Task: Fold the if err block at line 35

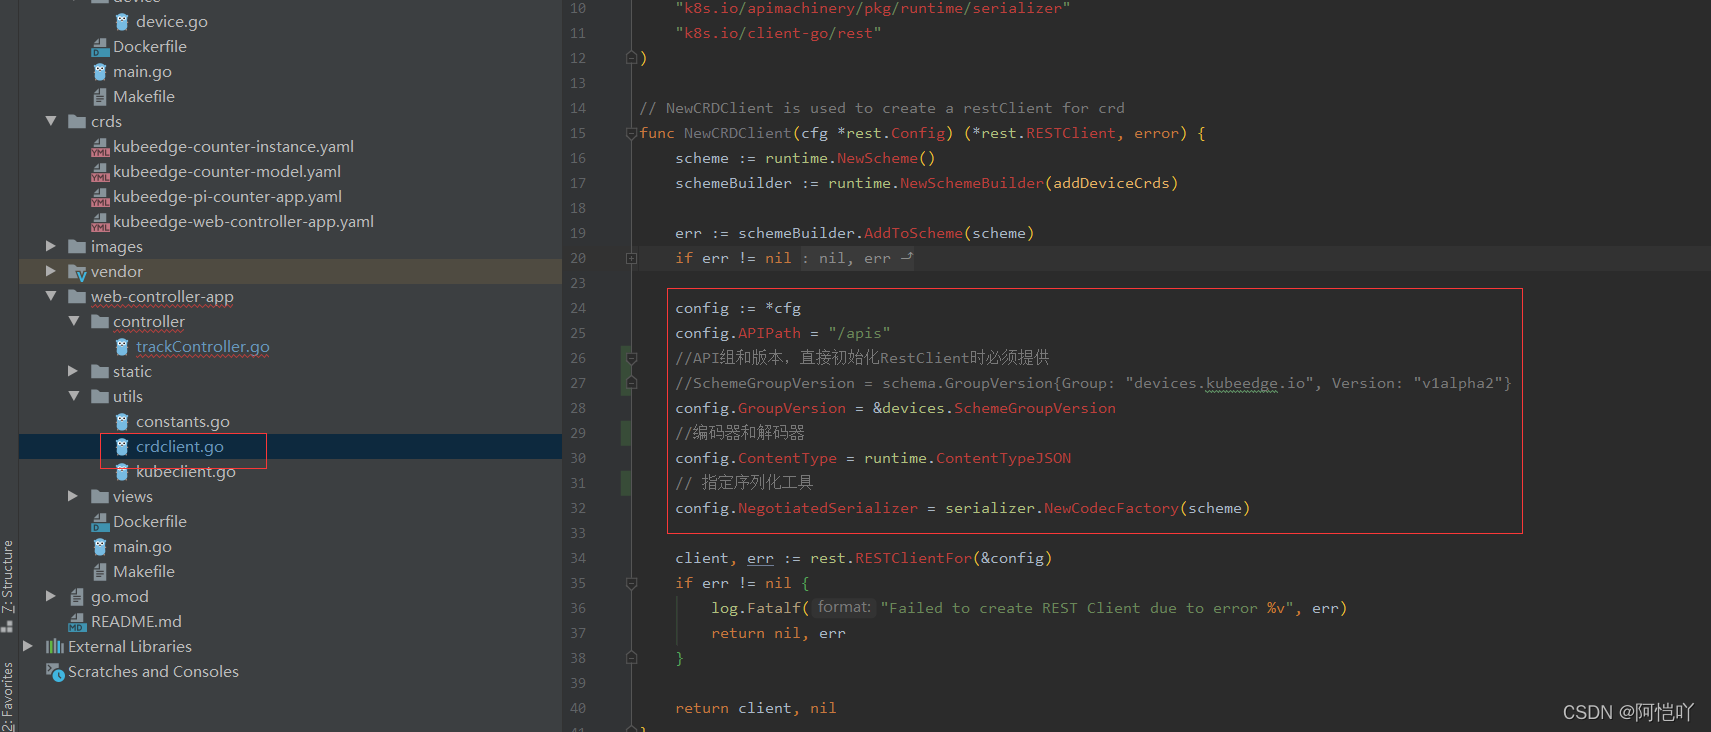Action: pos(631,583)
